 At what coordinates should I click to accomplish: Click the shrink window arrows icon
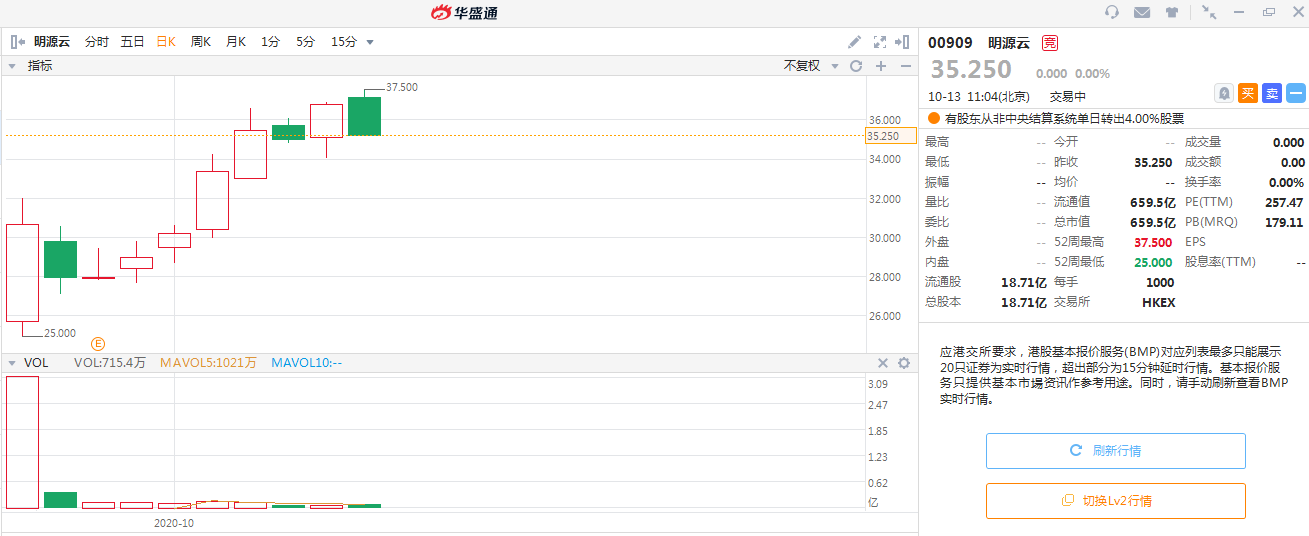click(x=1209, y=12)
